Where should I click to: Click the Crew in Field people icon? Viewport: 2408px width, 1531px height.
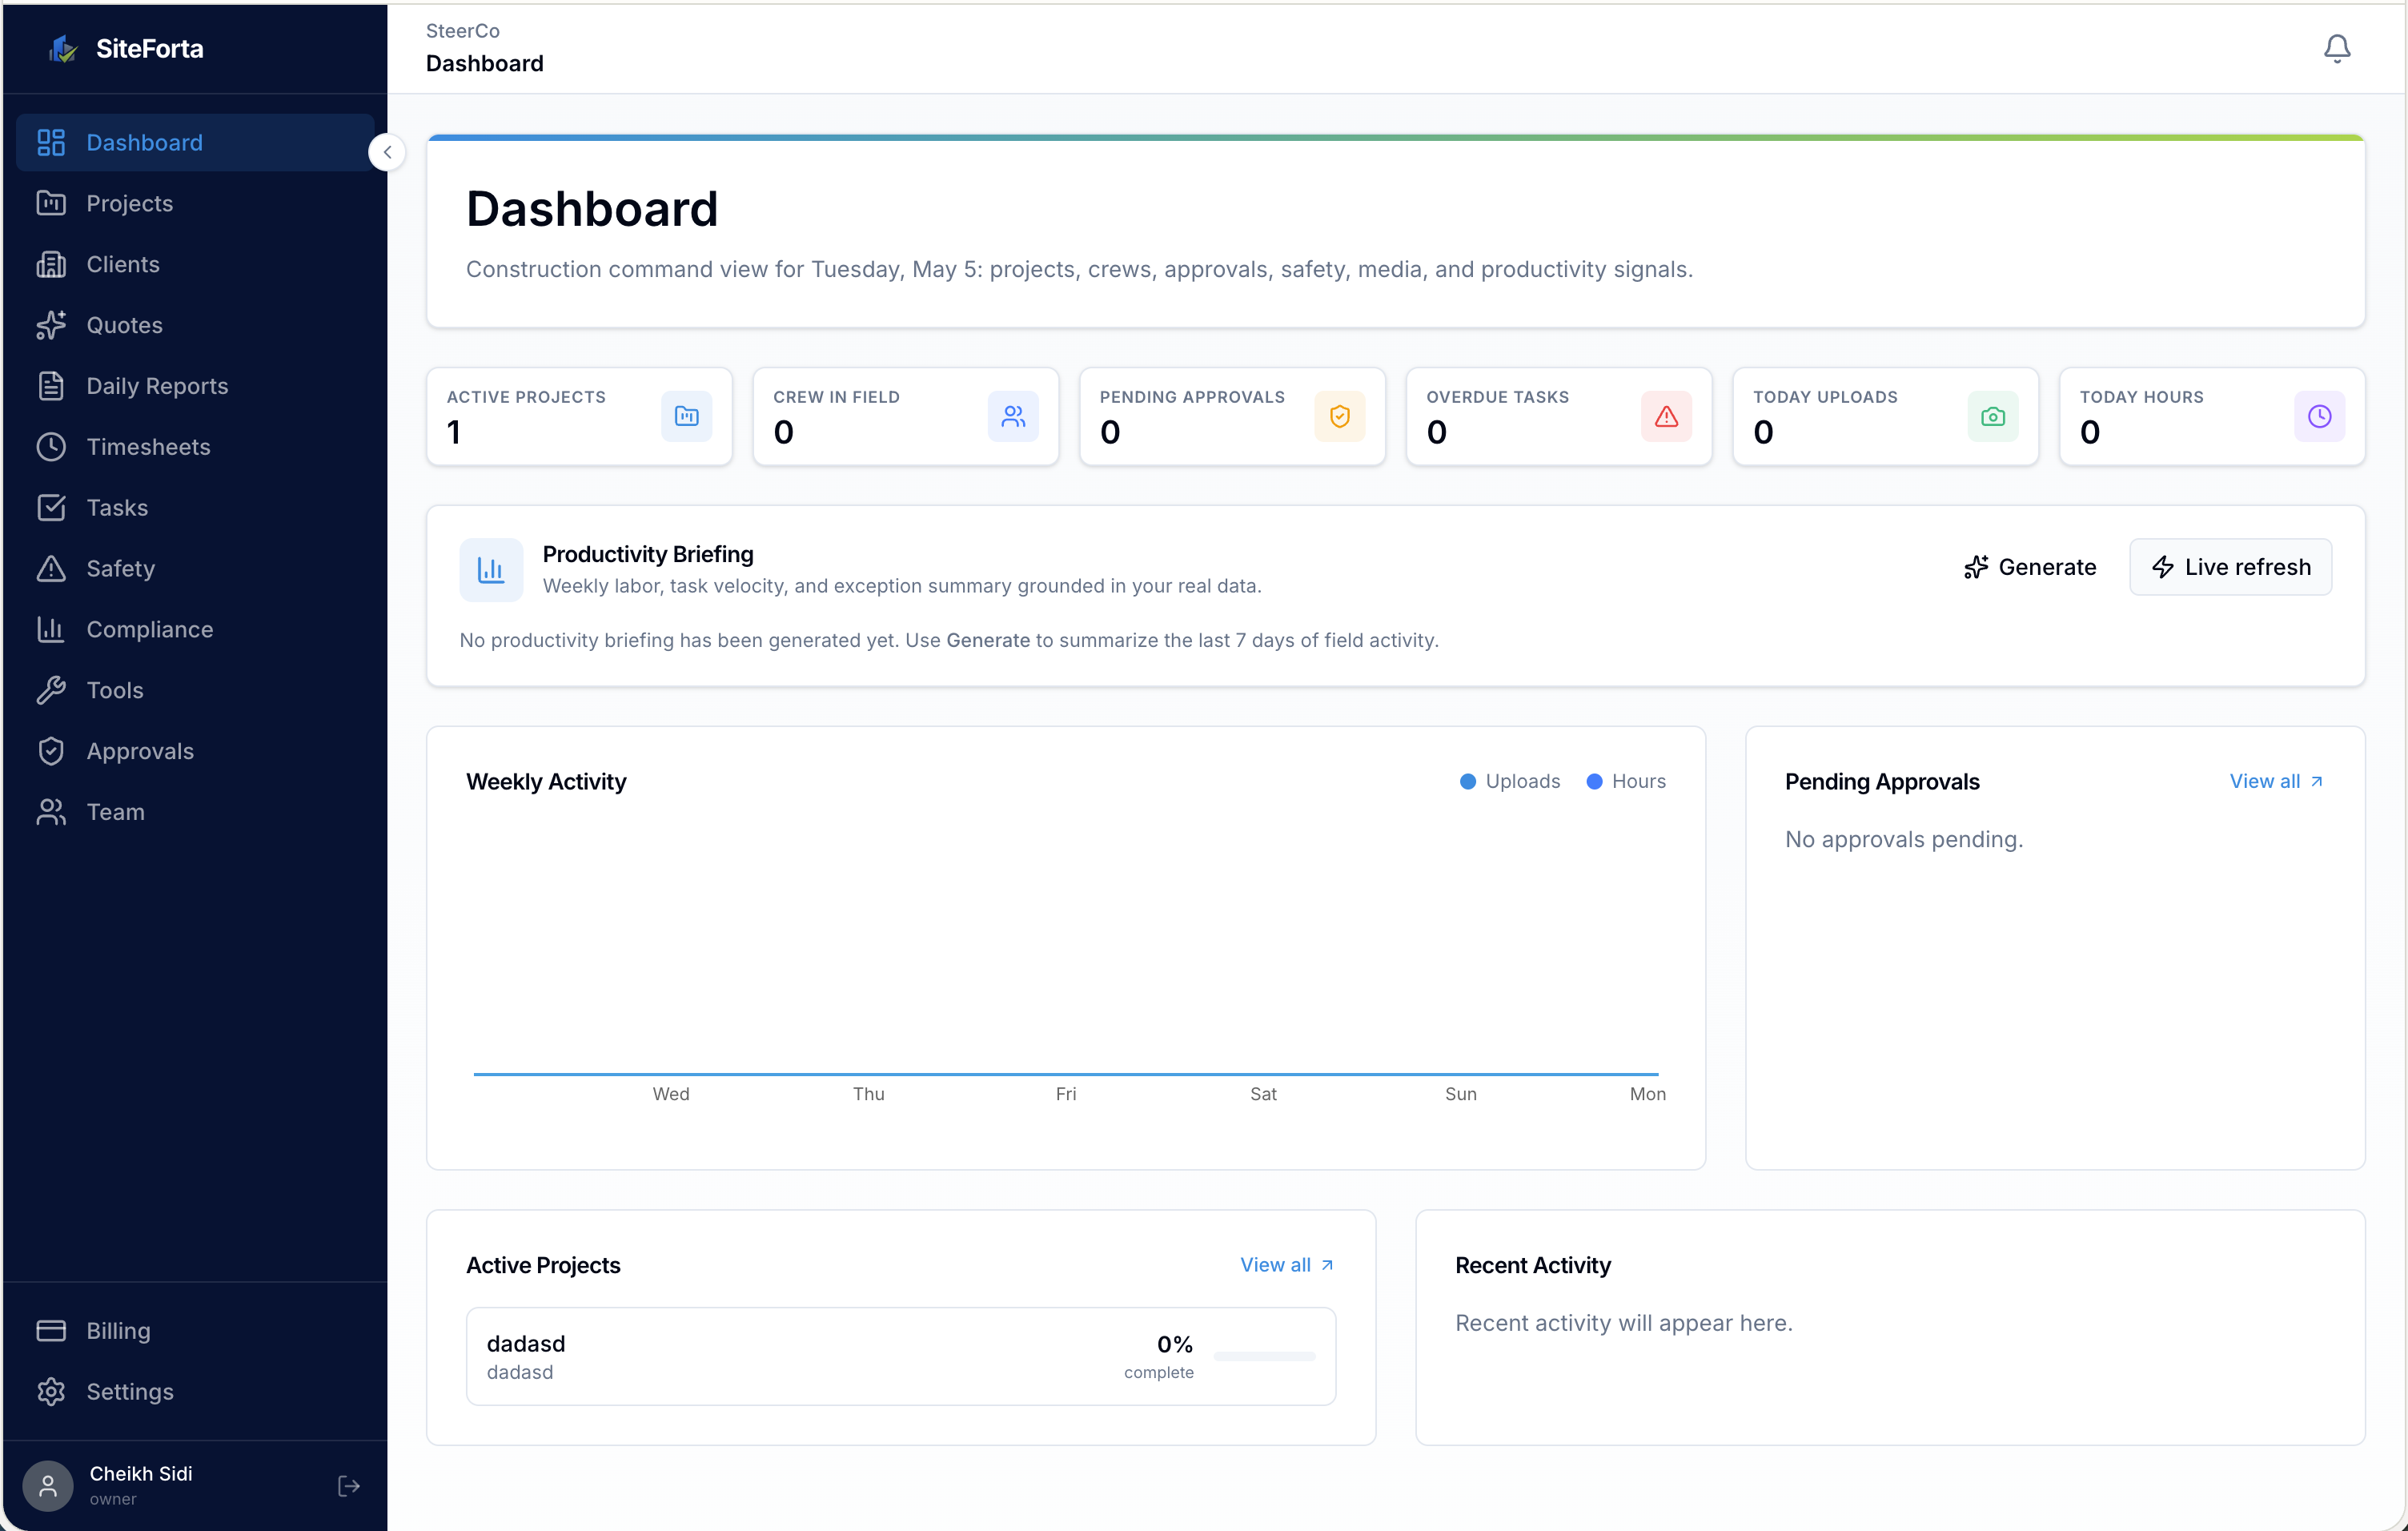pos(1013,416)
